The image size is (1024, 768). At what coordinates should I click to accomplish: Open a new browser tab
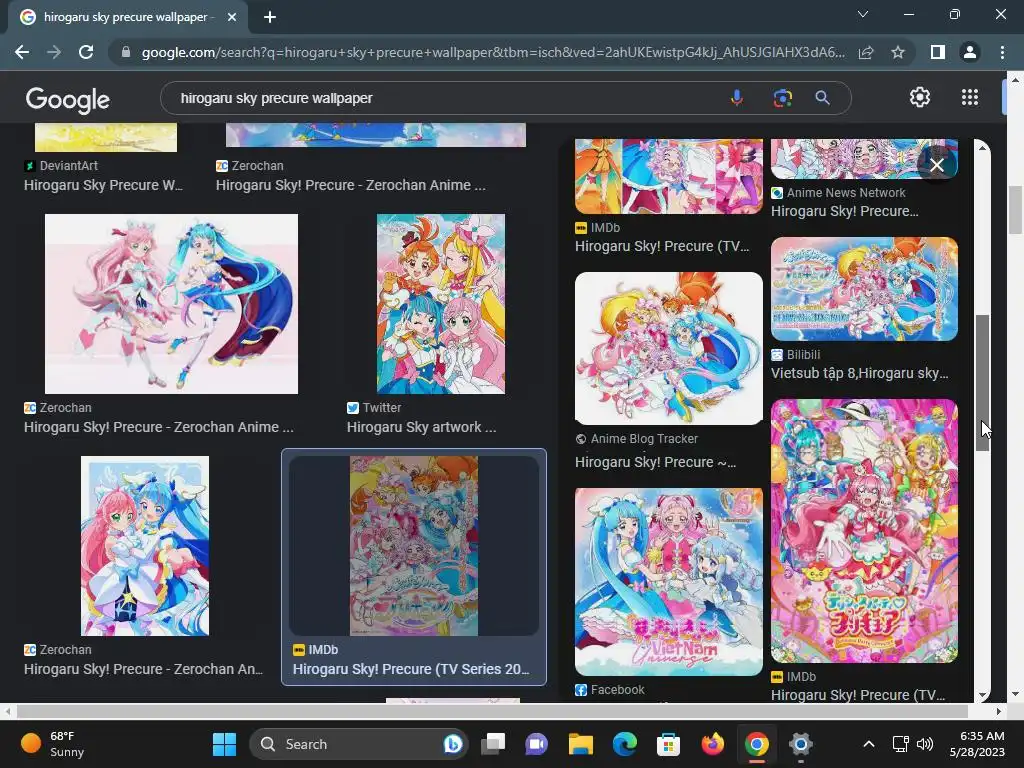(270, 17)
